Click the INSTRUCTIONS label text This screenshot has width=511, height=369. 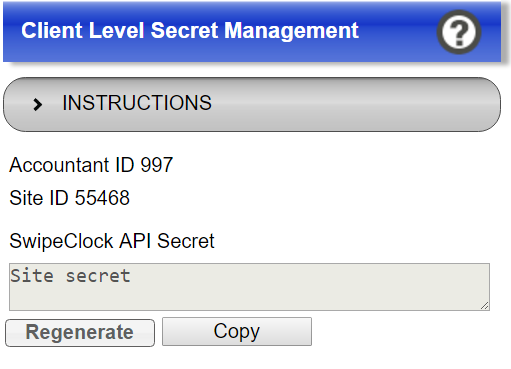coord(137,103)
